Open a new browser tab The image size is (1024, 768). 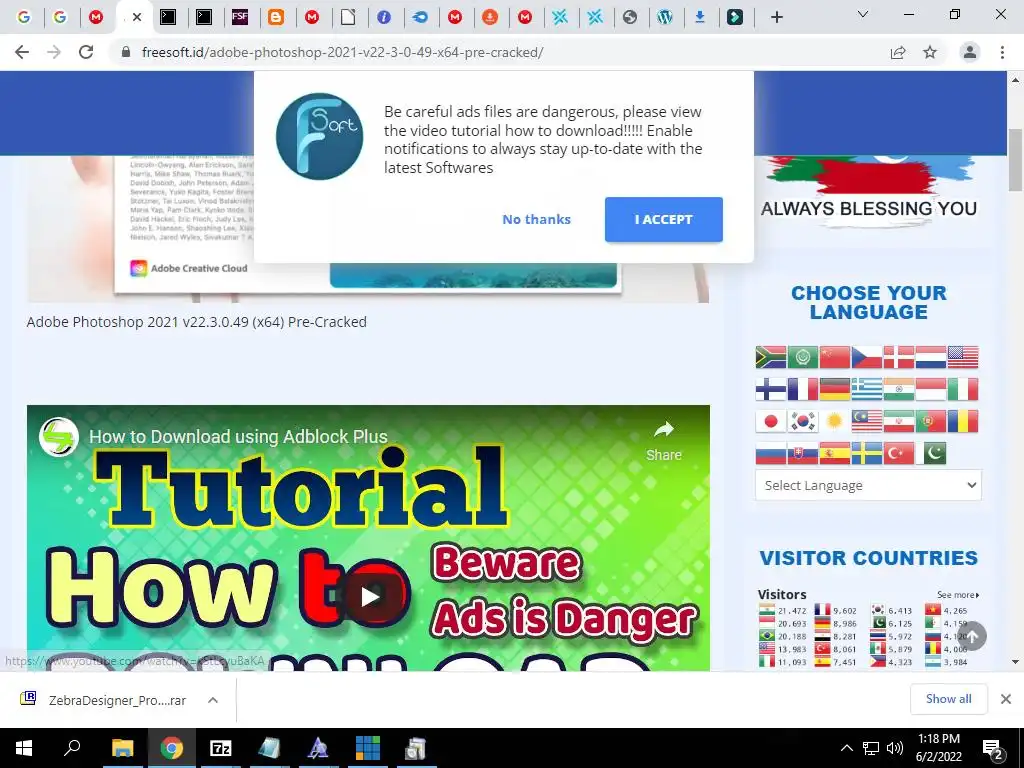[x=776, y=17]
